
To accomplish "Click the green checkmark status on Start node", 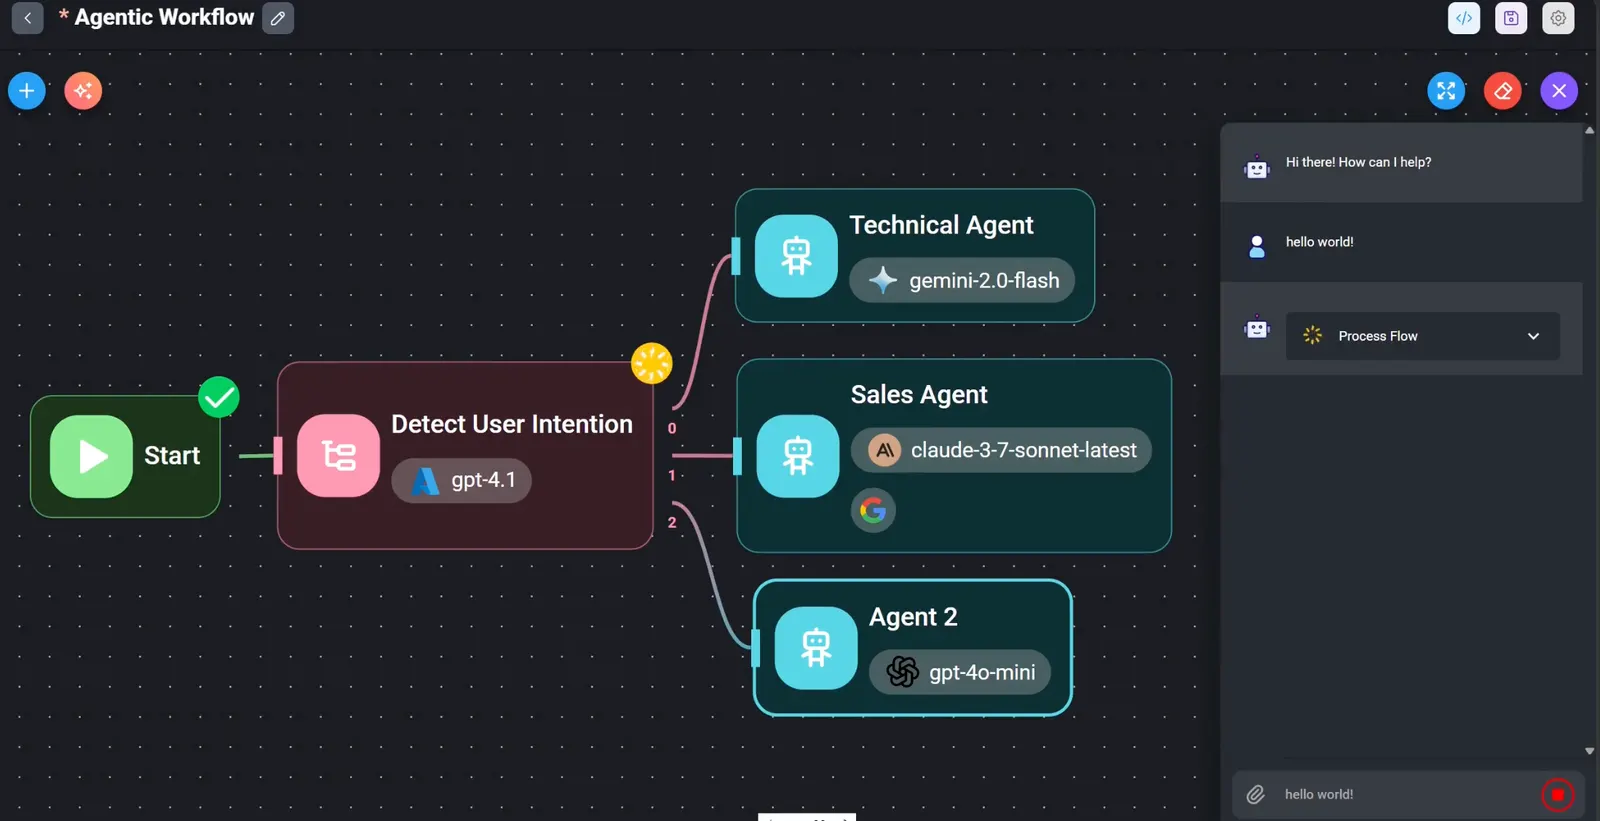I will tap(219, 397).
